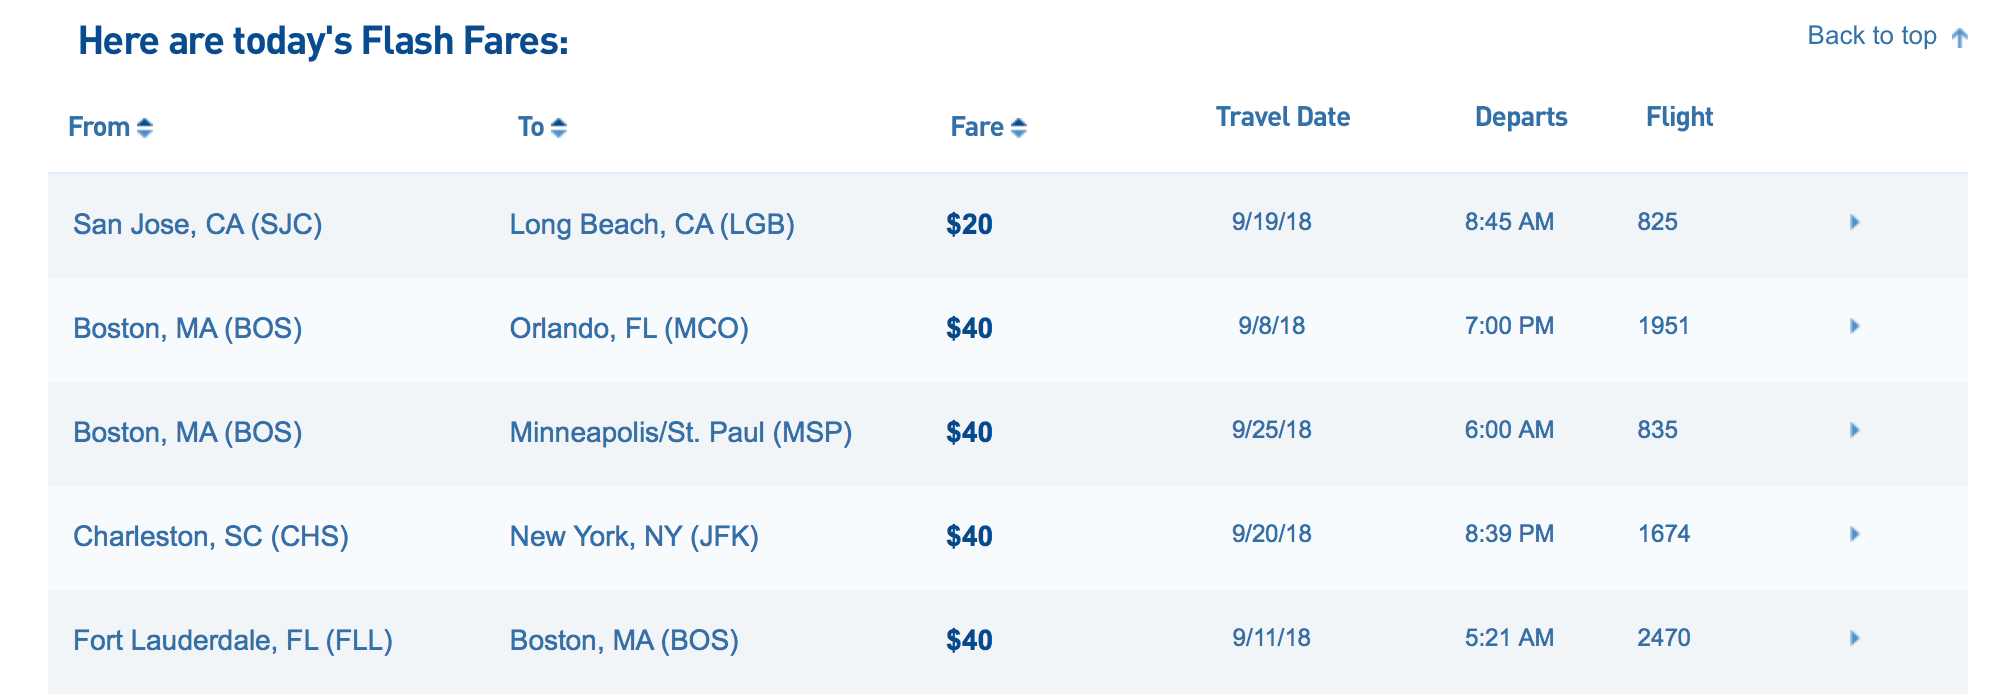Expand the Fort Lauderdale to Boston row arrow

click(1854, 638)
